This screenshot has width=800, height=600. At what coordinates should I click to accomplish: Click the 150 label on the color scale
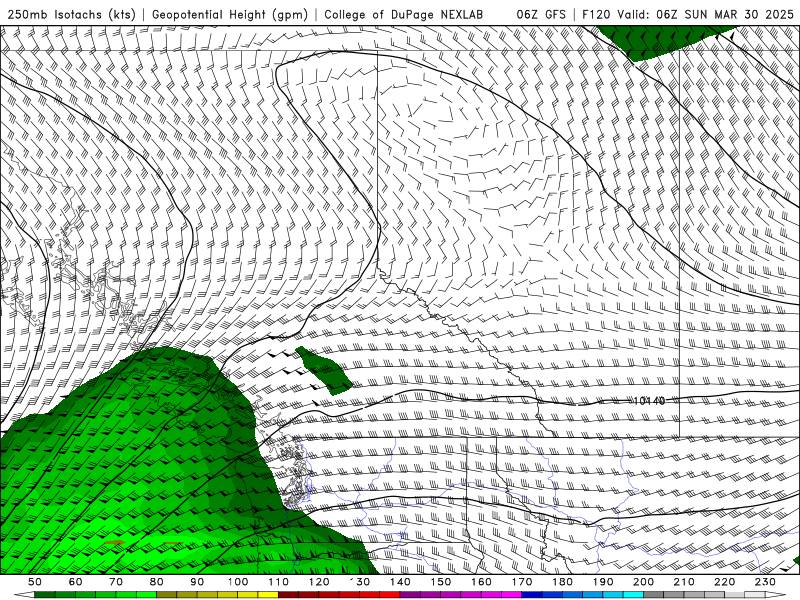tap(441, 582)
